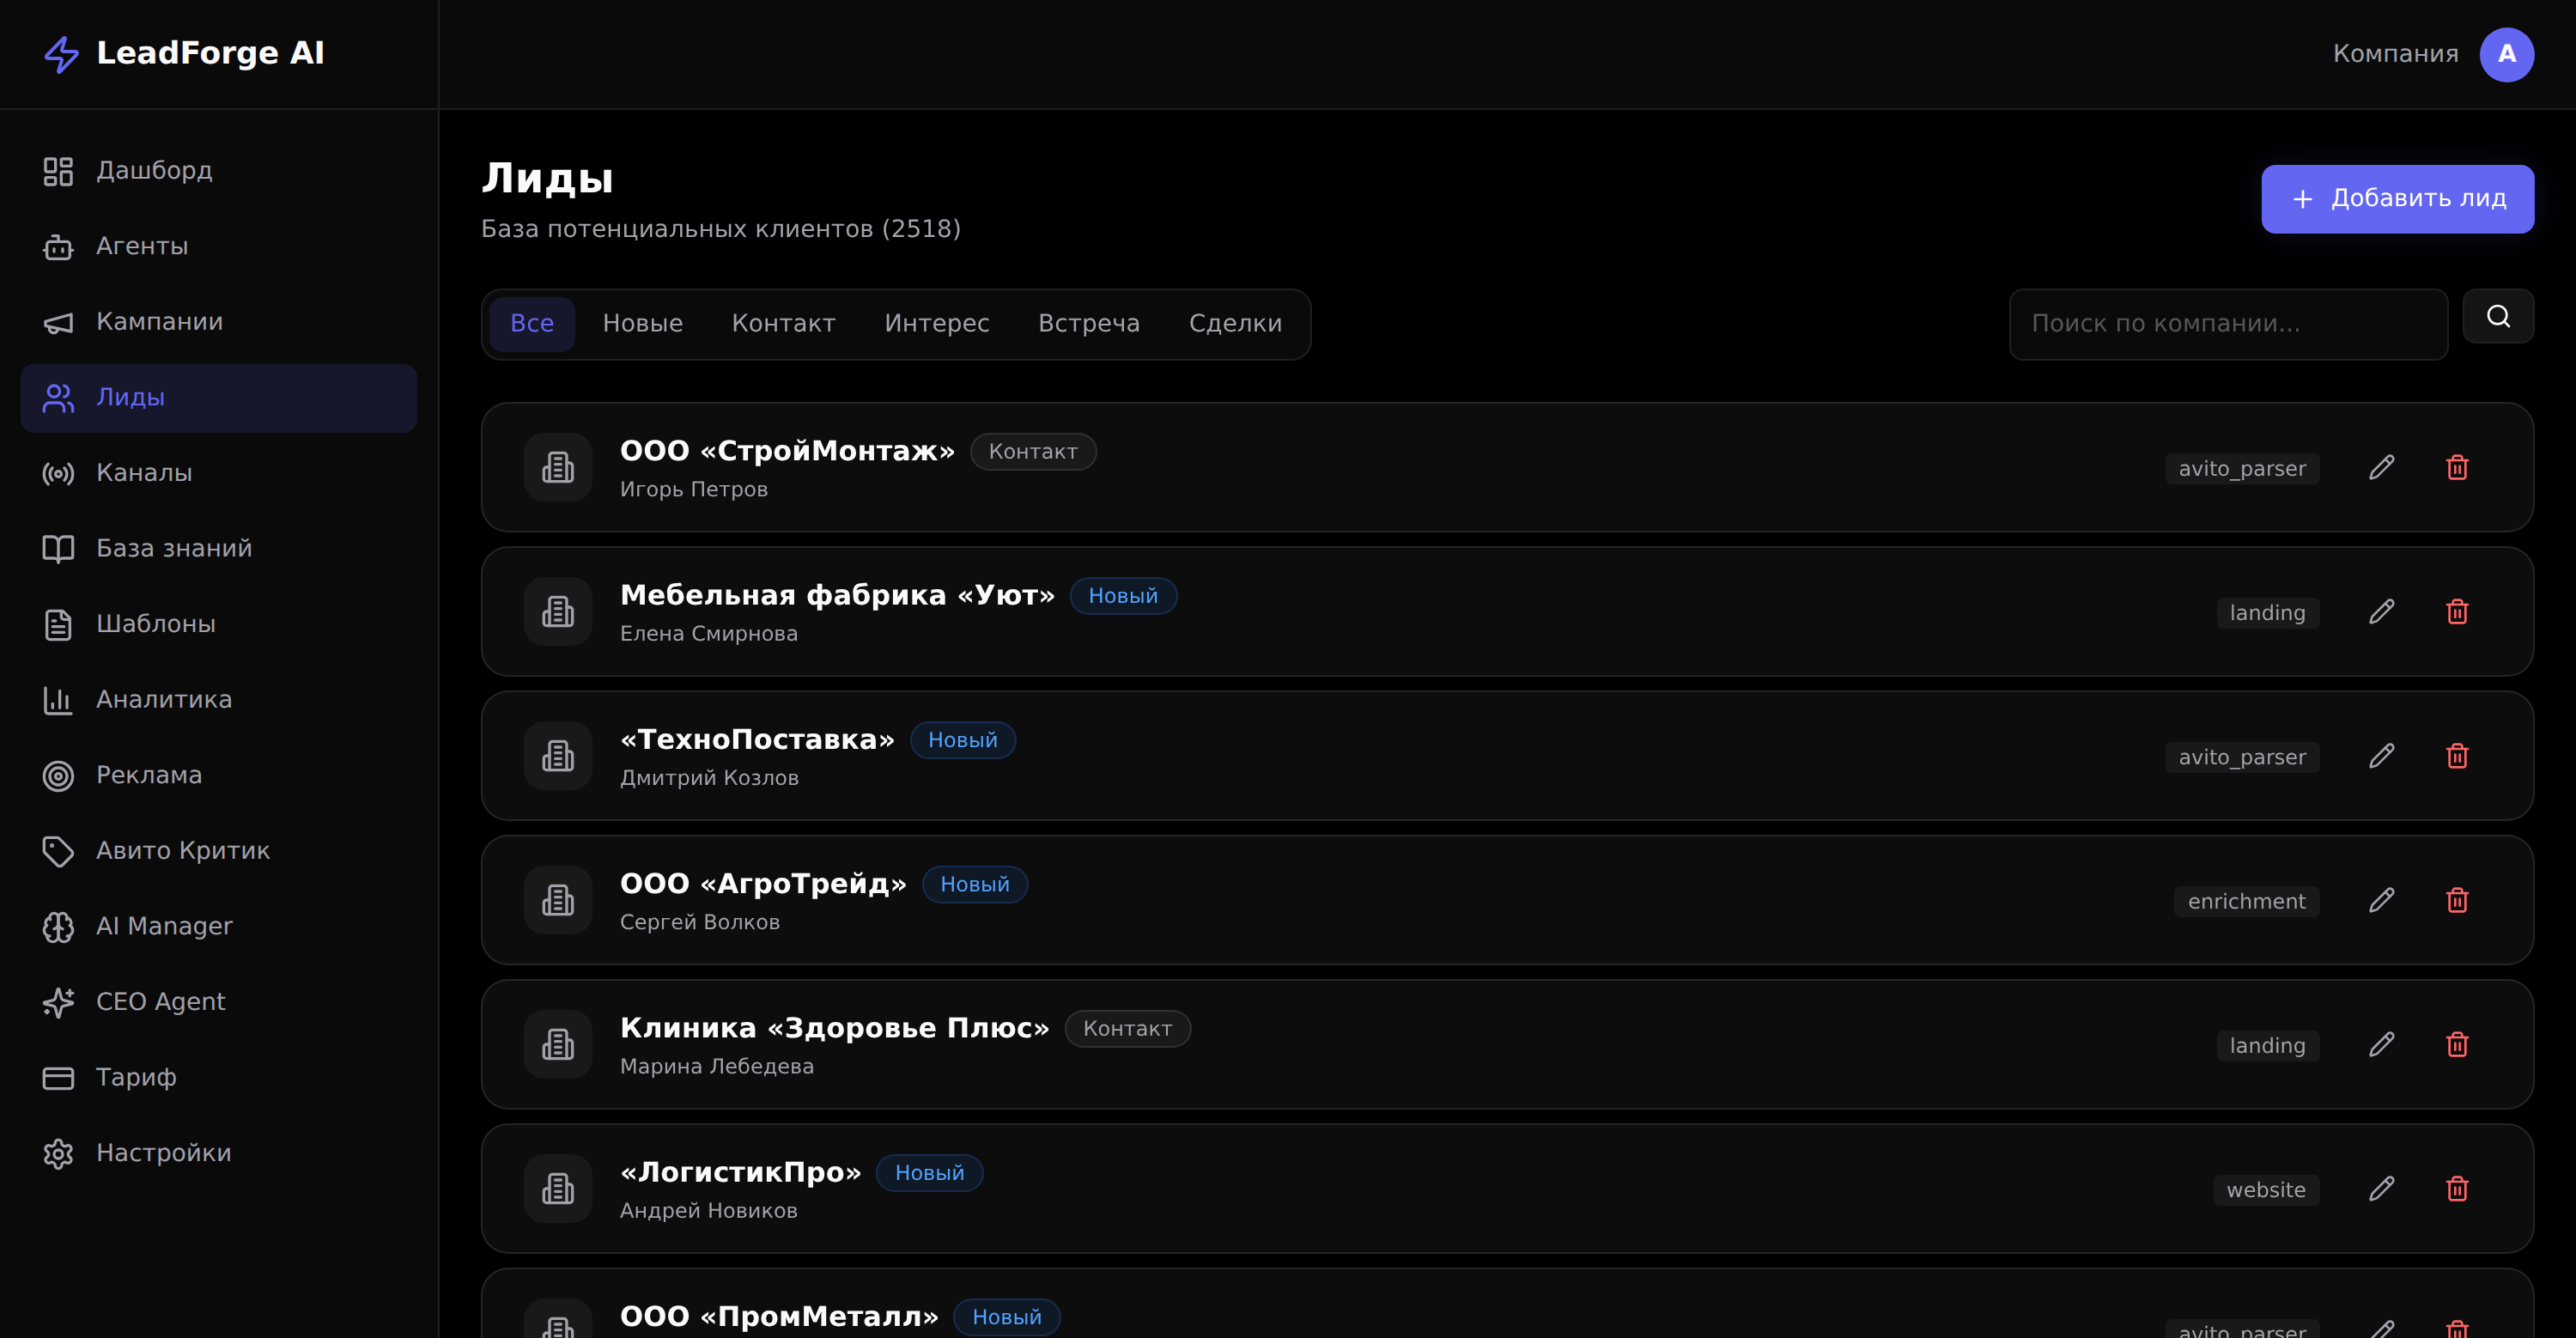Open lead ООО «СтройМонтаж» title

pyautogui.click(x=787, y=451)
